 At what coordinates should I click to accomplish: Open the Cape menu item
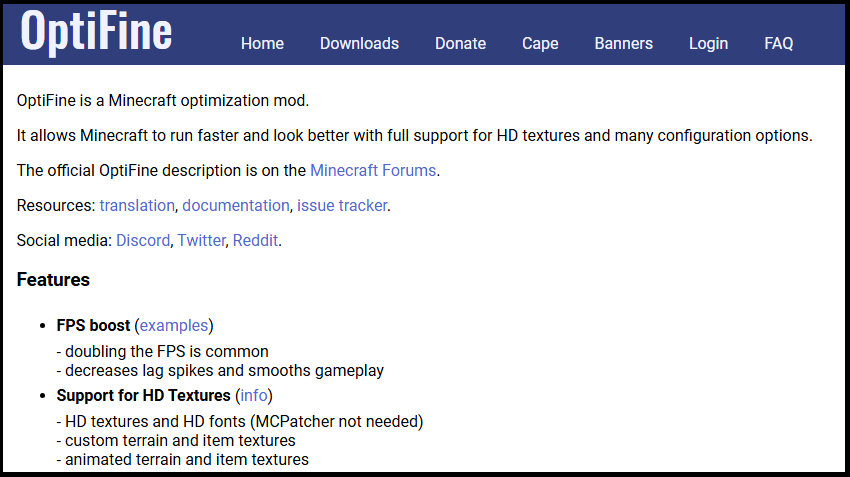[x=540, y=44]
